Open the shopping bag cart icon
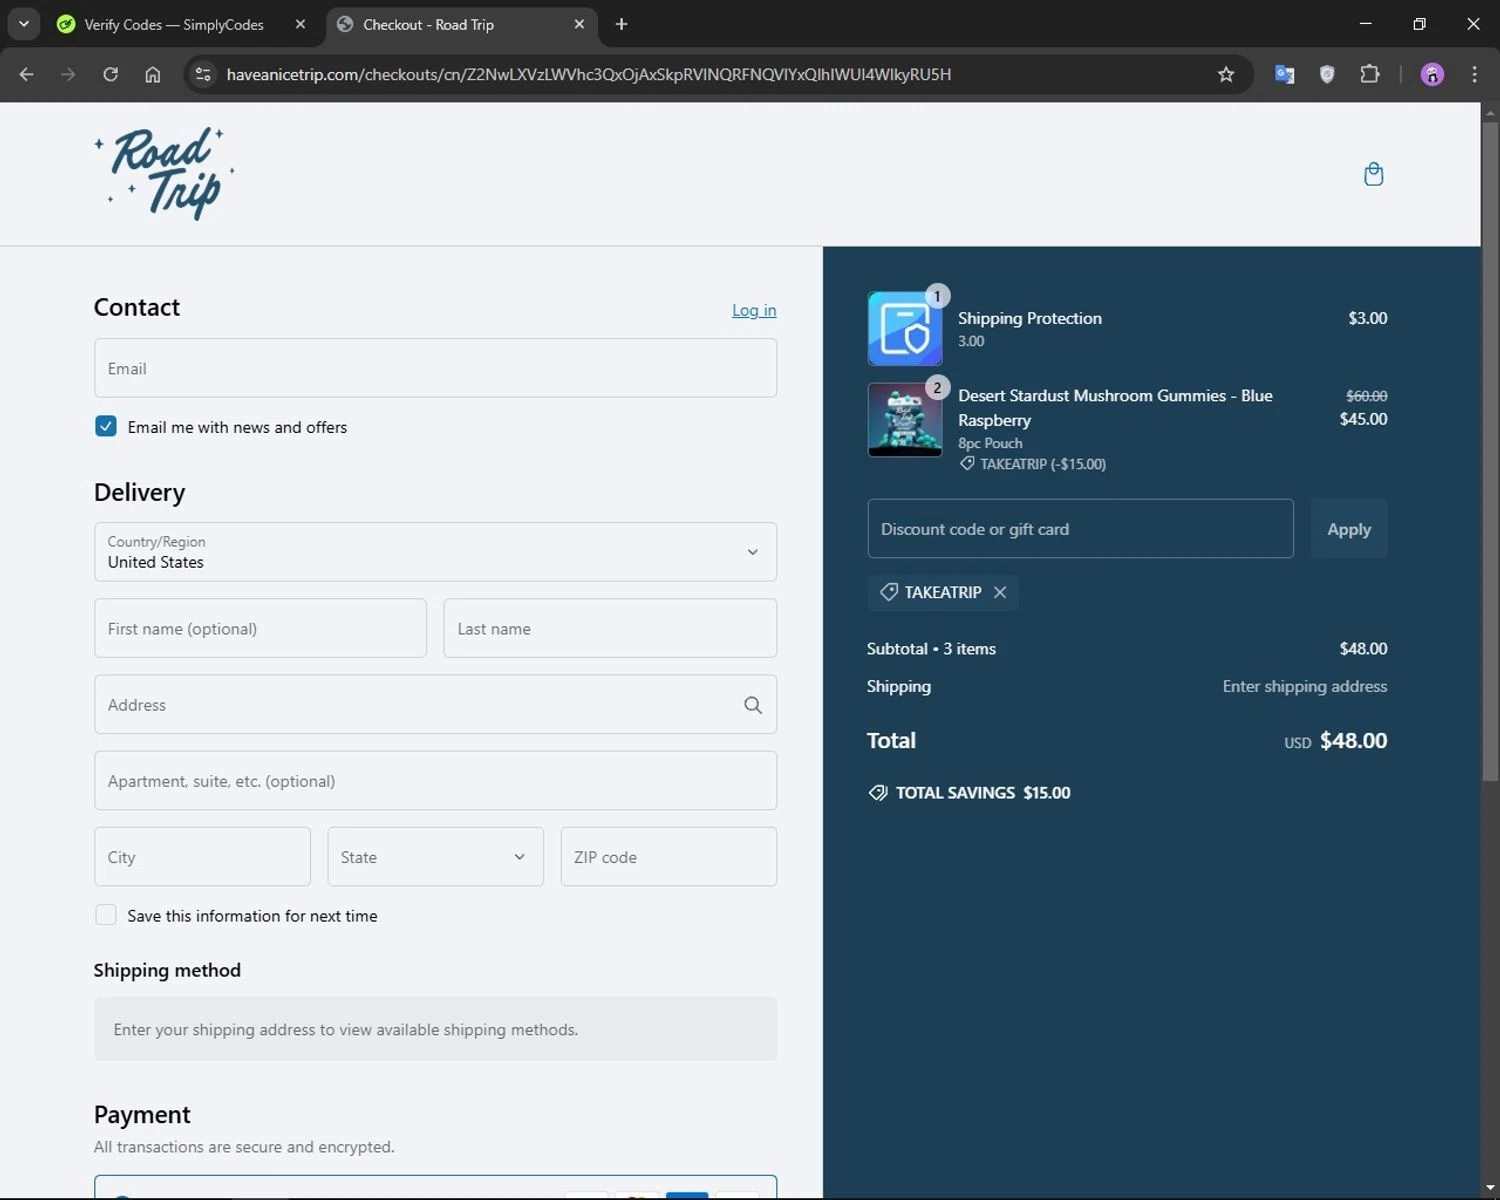Viewport: 1500px width, 1200px height. [x=1373, y=174]
